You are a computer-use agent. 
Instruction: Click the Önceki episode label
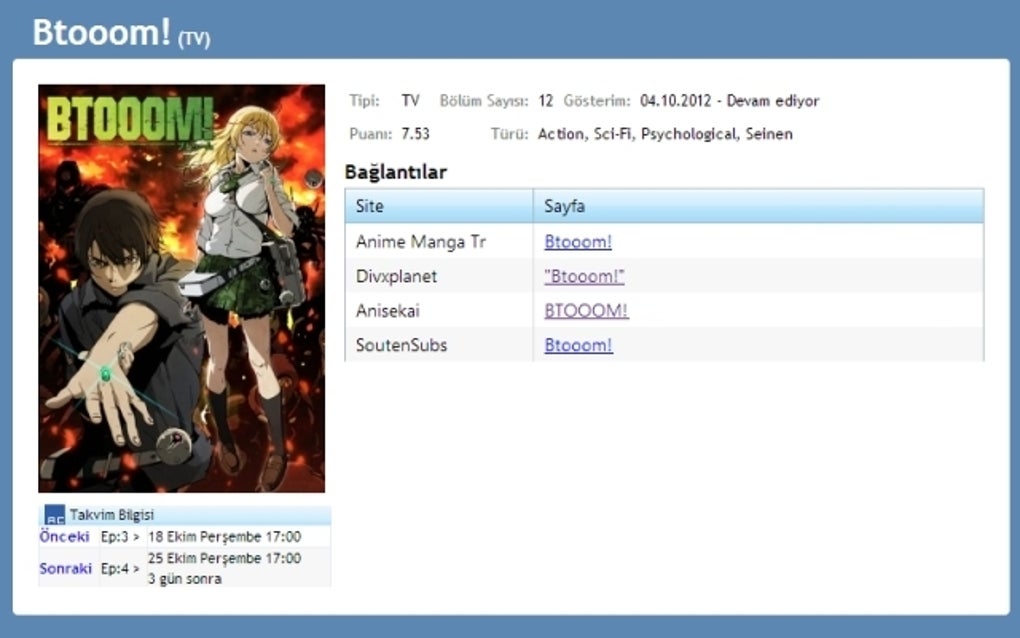(x=64, y=537)
